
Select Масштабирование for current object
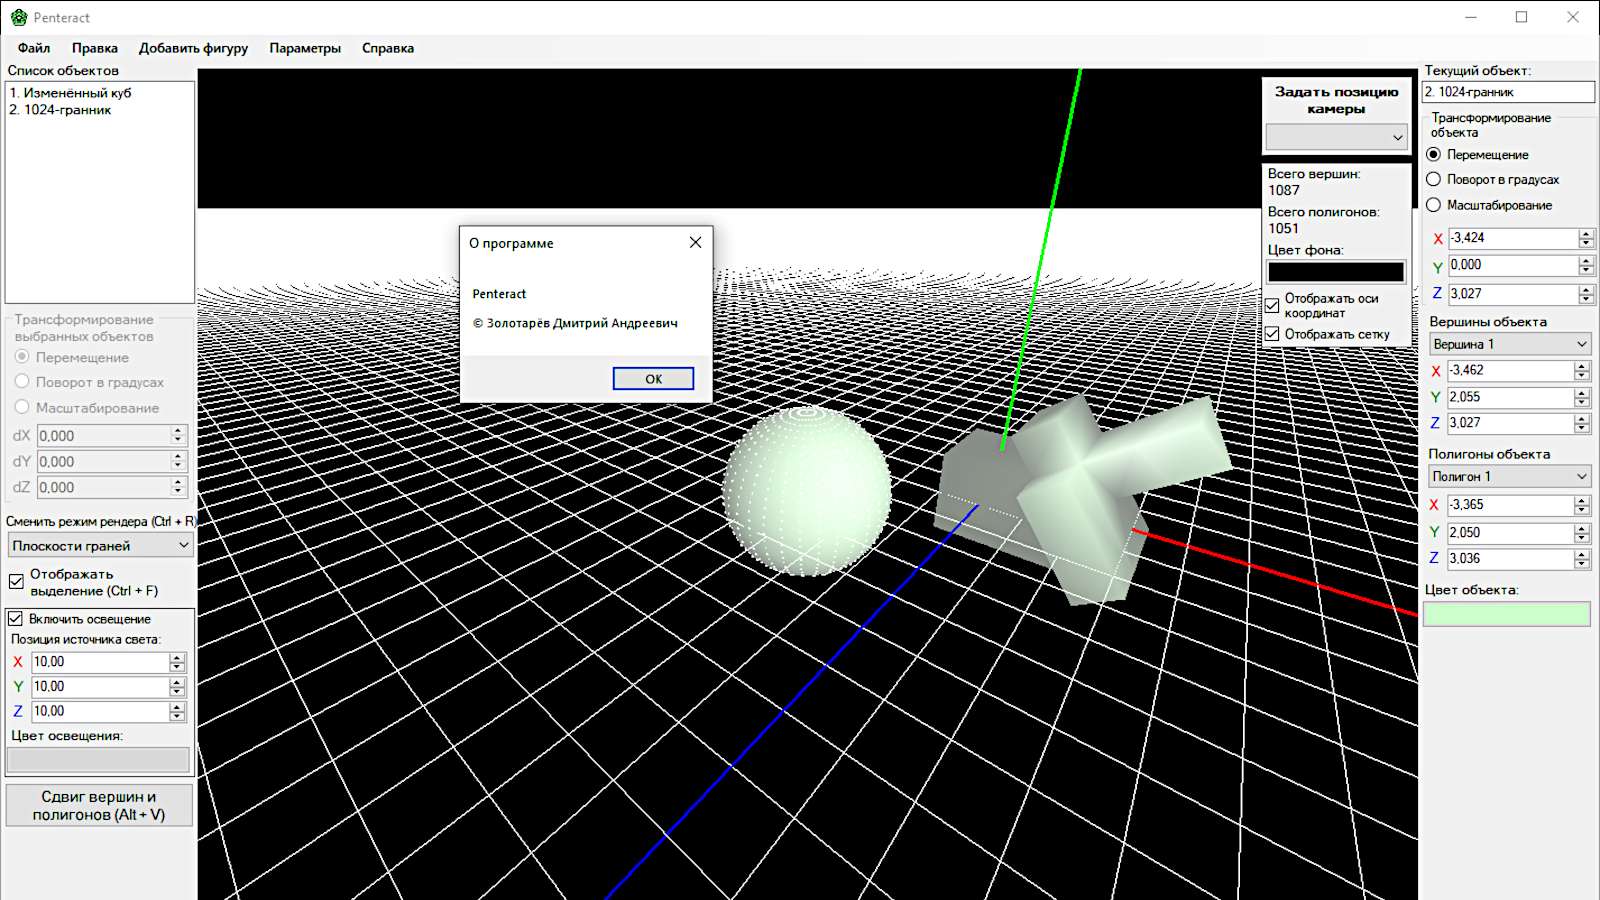coord(1434,205)
